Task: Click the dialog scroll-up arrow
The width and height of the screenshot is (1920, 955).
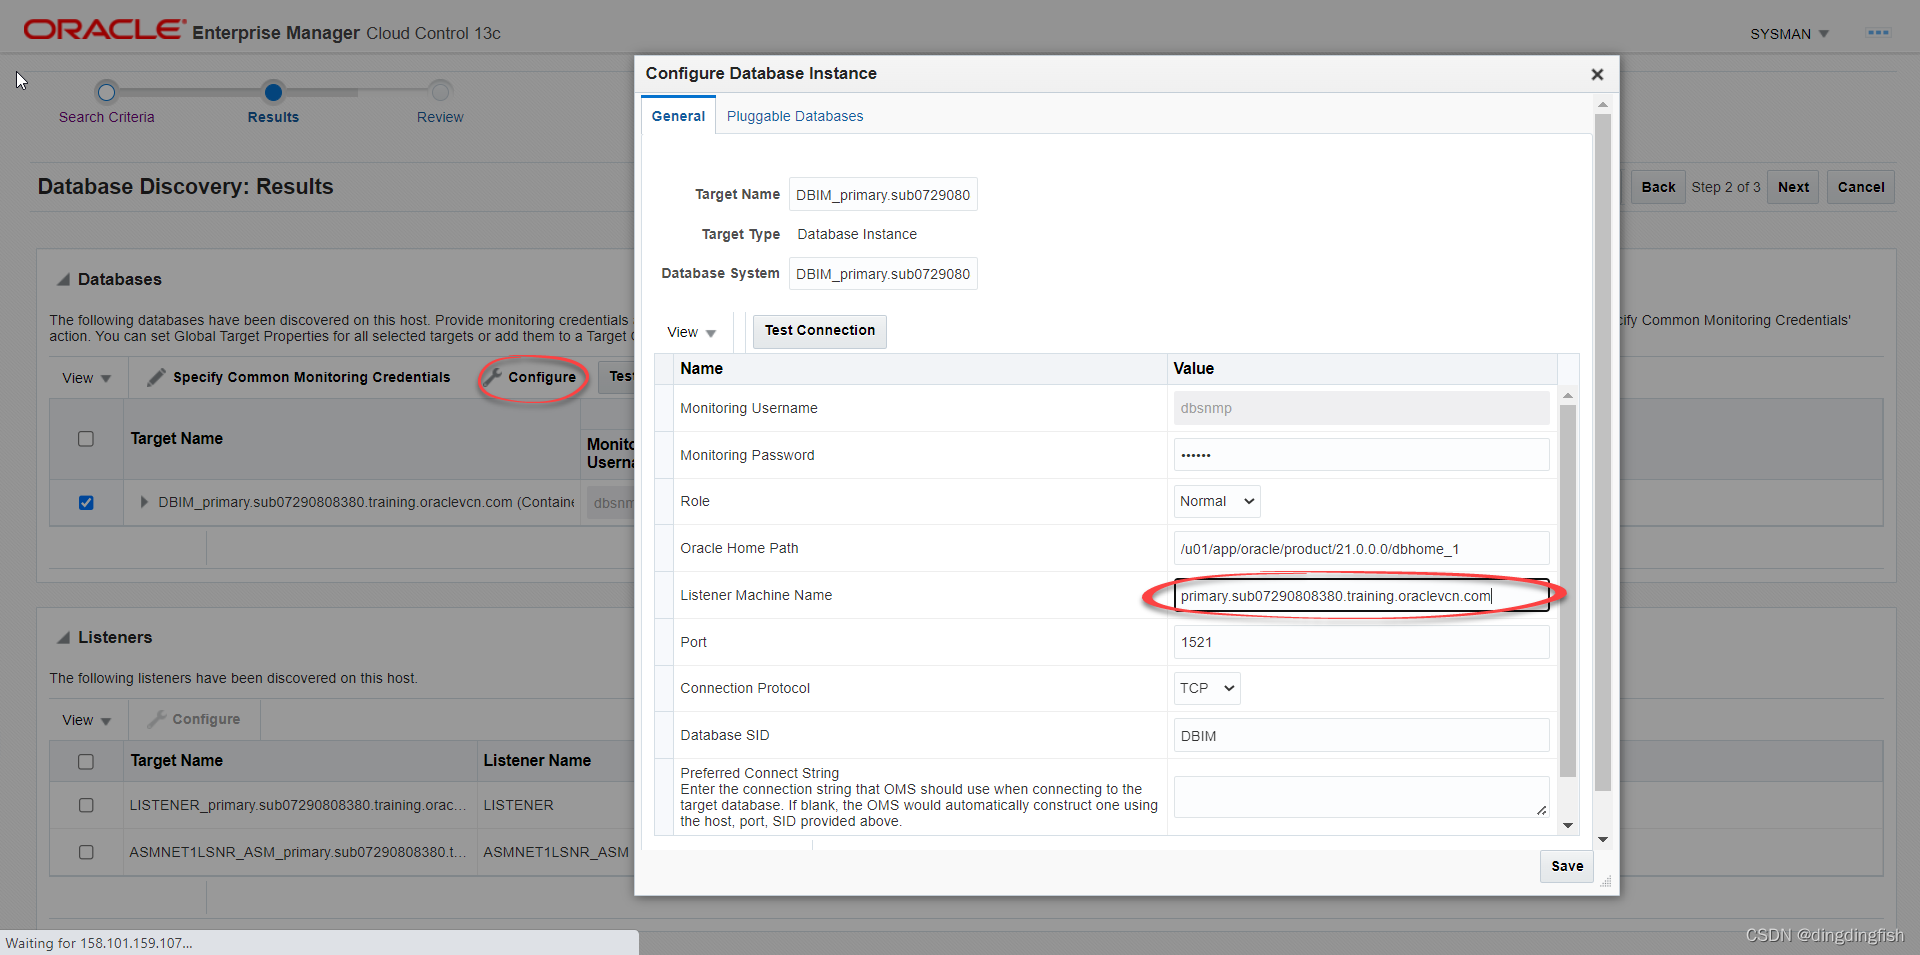Action: tap(1603, 105)
